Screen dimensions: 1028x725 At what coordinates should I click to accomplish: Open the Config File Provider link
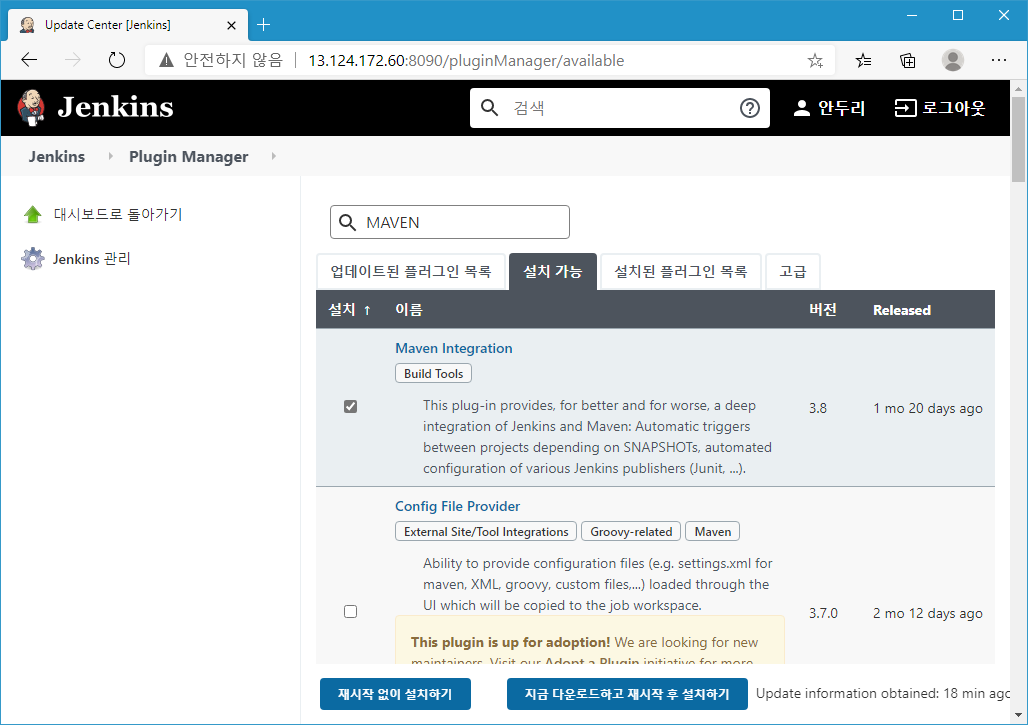click(457, 506)
